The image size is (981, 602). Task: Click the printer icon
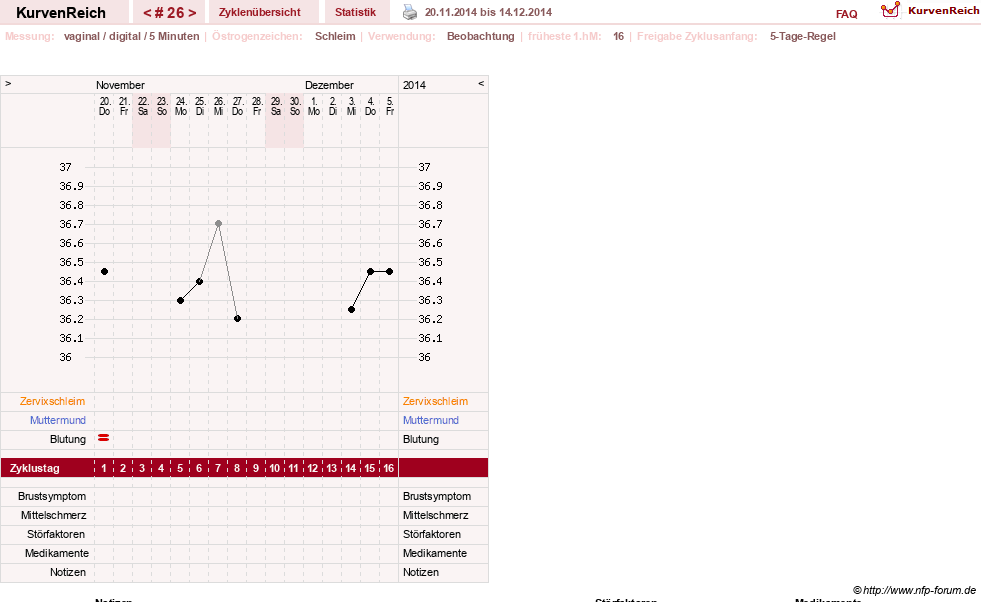[x=410, y=12]
